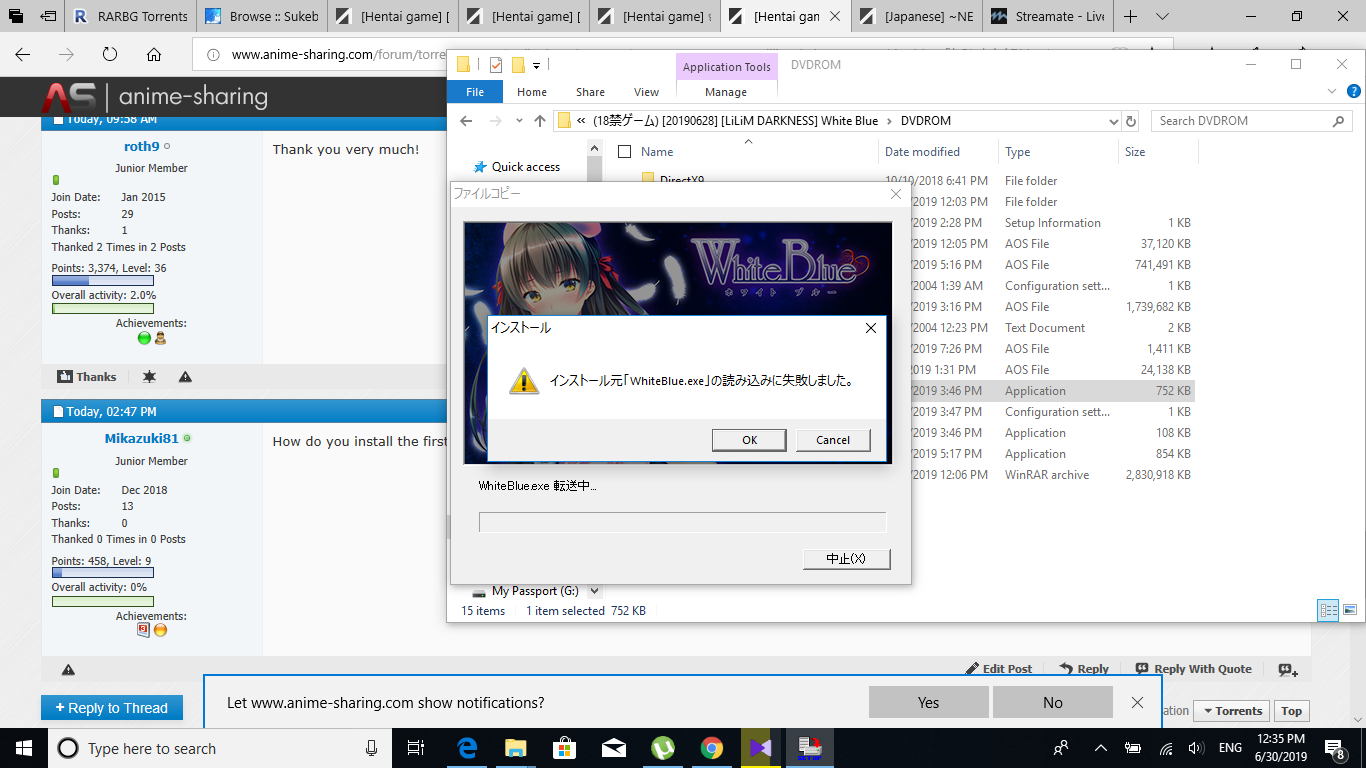Go to Edge browser home page
The height and width of the screenshot is (768, 1366).
point(153,54)
